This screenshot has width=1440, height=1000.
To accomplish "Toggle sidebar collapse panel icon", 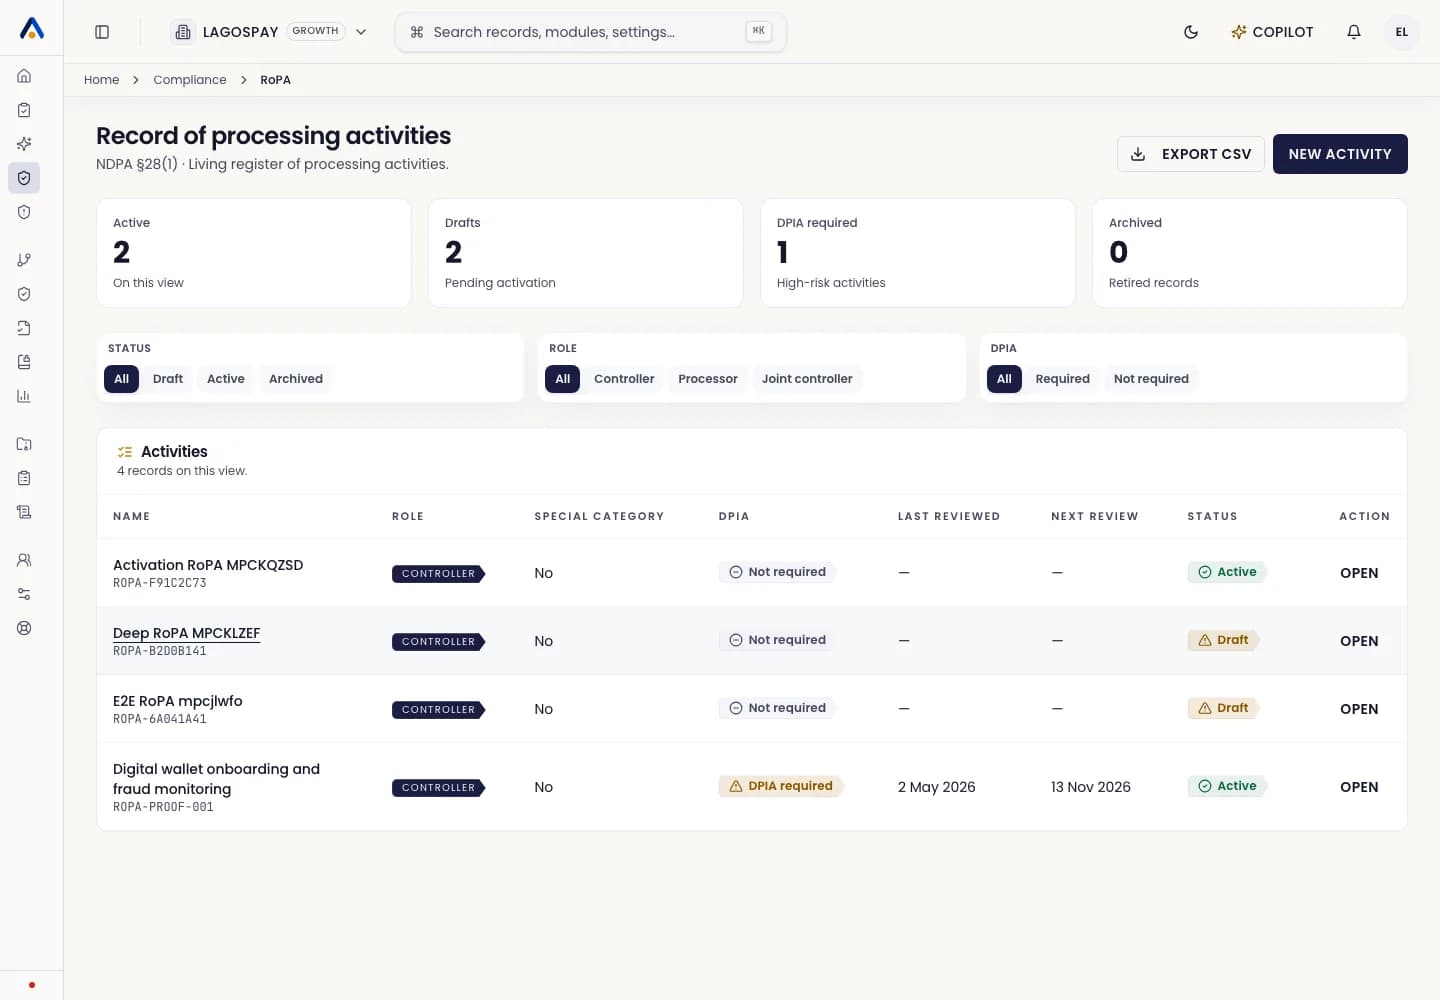I will point(102,32).
